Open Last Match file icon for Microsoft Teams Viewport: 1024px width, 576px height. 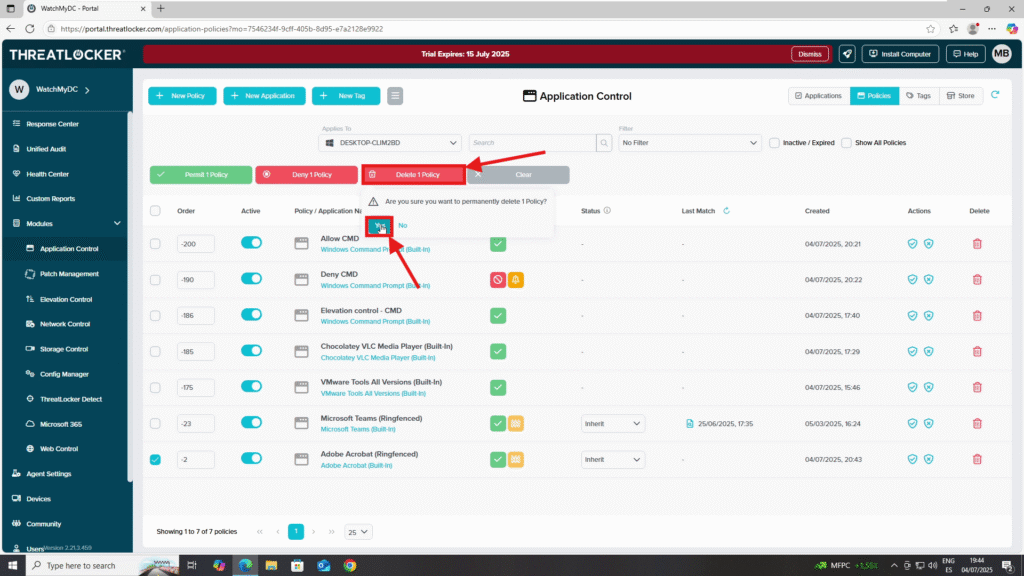point(690,423)
